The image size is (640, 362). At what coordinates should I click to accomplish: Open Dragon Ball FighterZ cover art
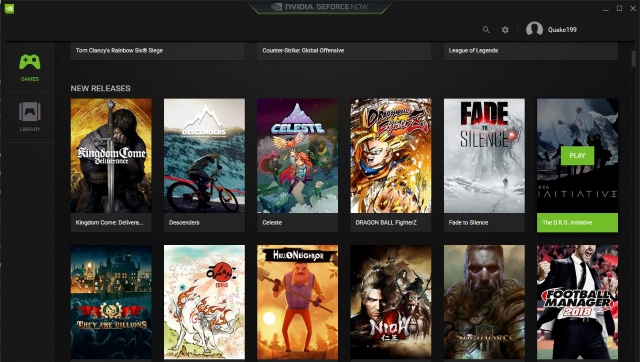[x=391, y=155]
